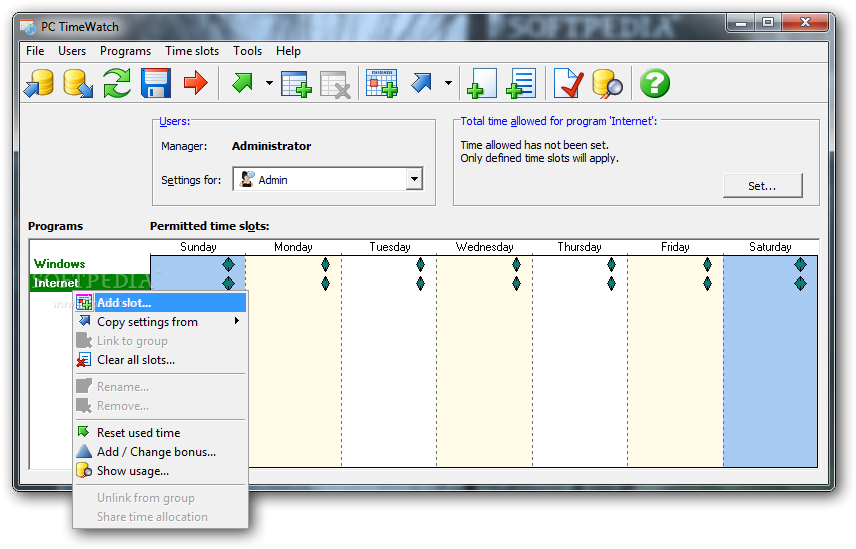The height and width of the screenshot is (549, 856).
Task: Click the 'Set...' button
Action: click(x=763, y=186)
